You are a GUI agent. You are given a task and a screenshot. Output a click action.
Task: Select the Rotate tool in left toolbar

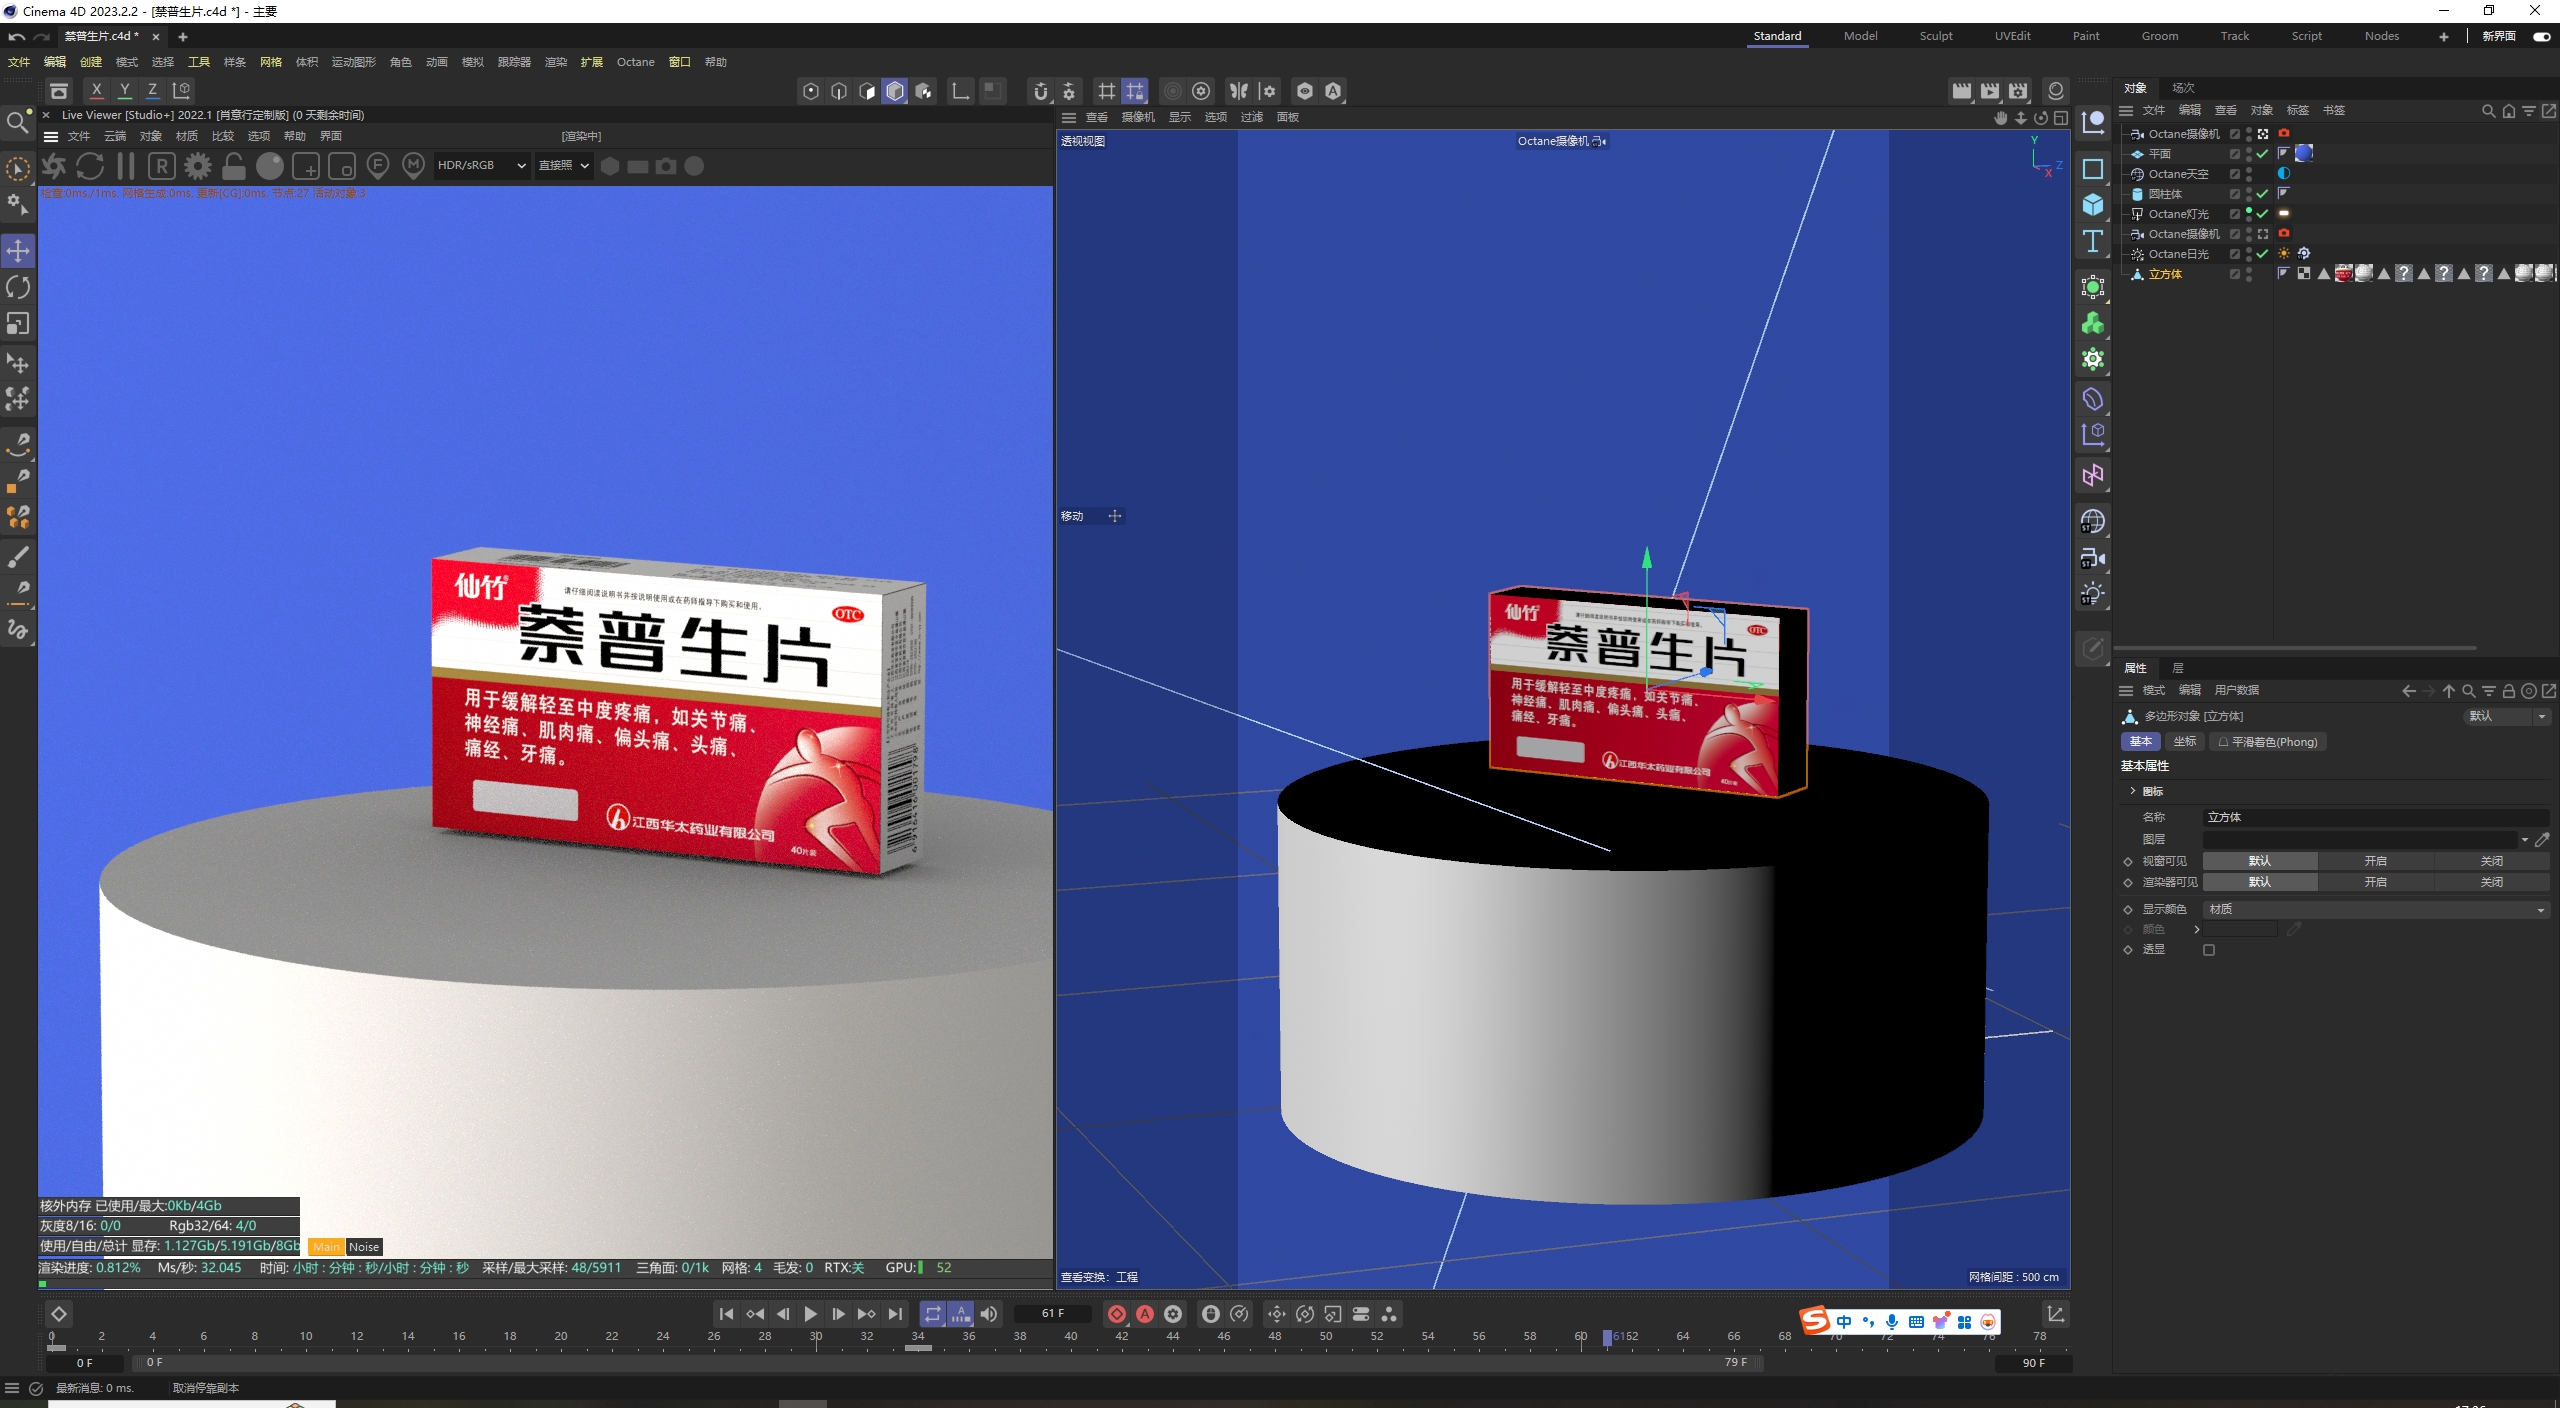(x=18, y=288)
